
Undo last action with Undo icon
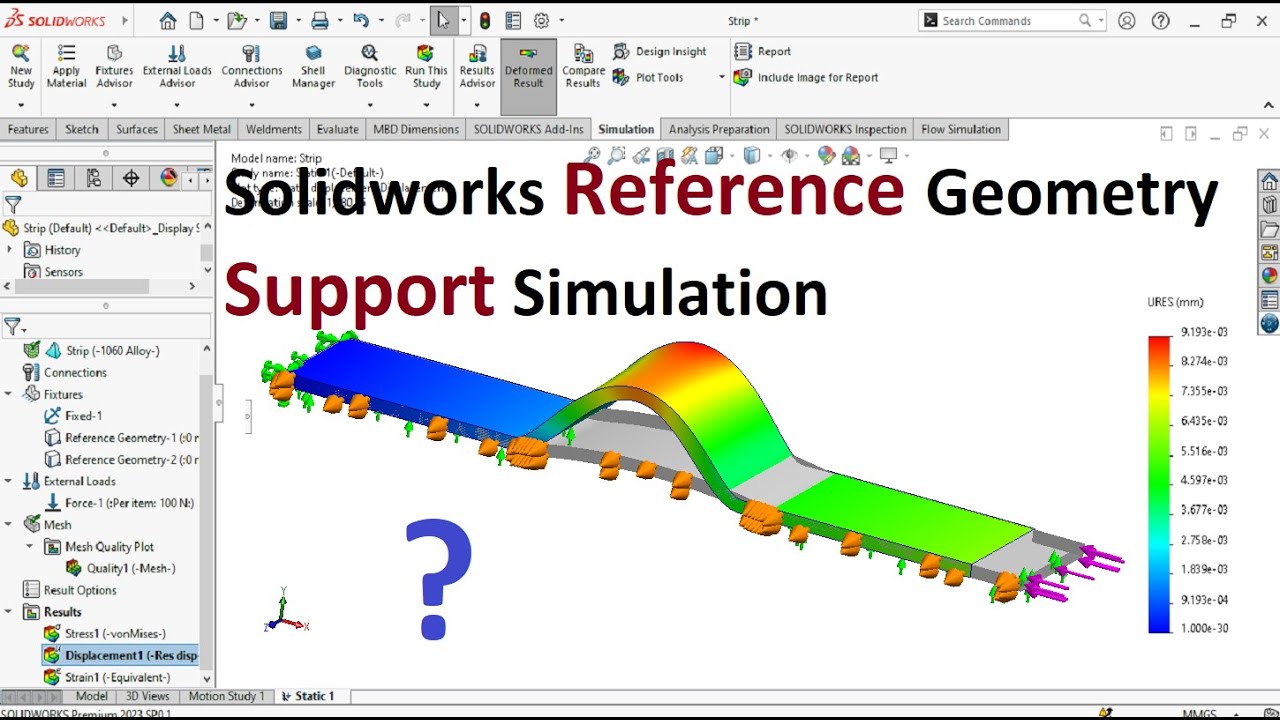(361, 21)
